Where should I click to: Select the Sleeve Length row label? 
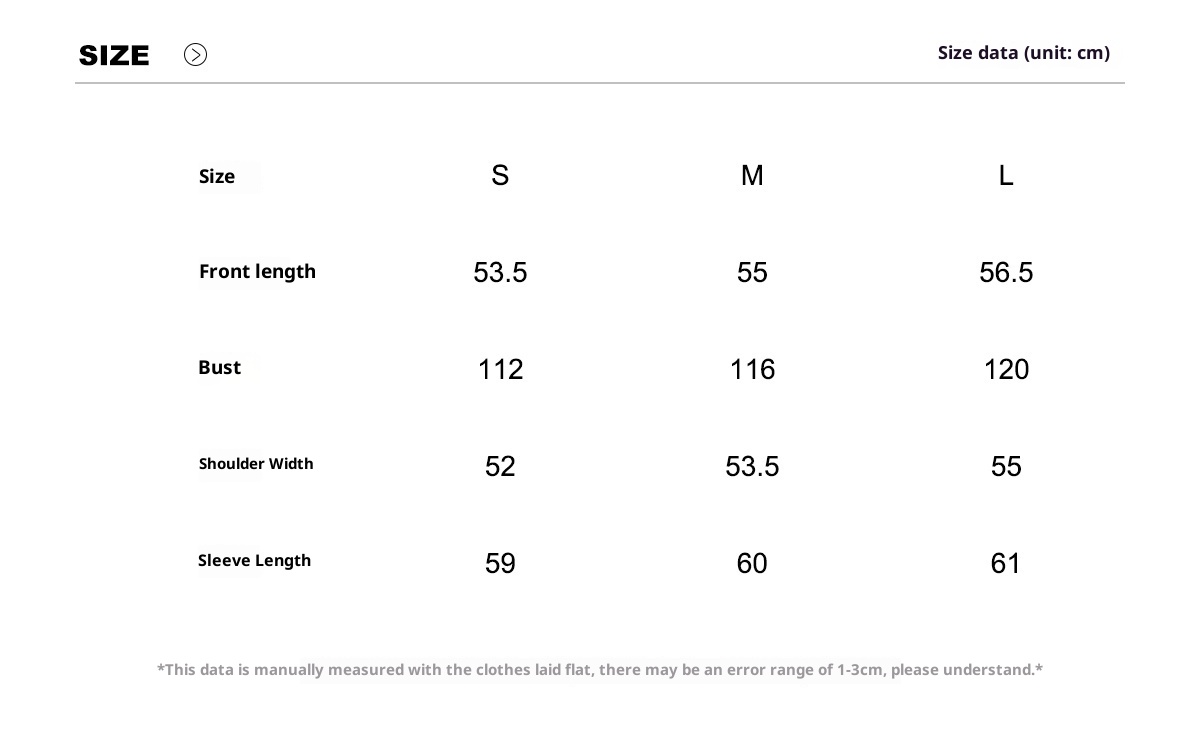[254, 561]
